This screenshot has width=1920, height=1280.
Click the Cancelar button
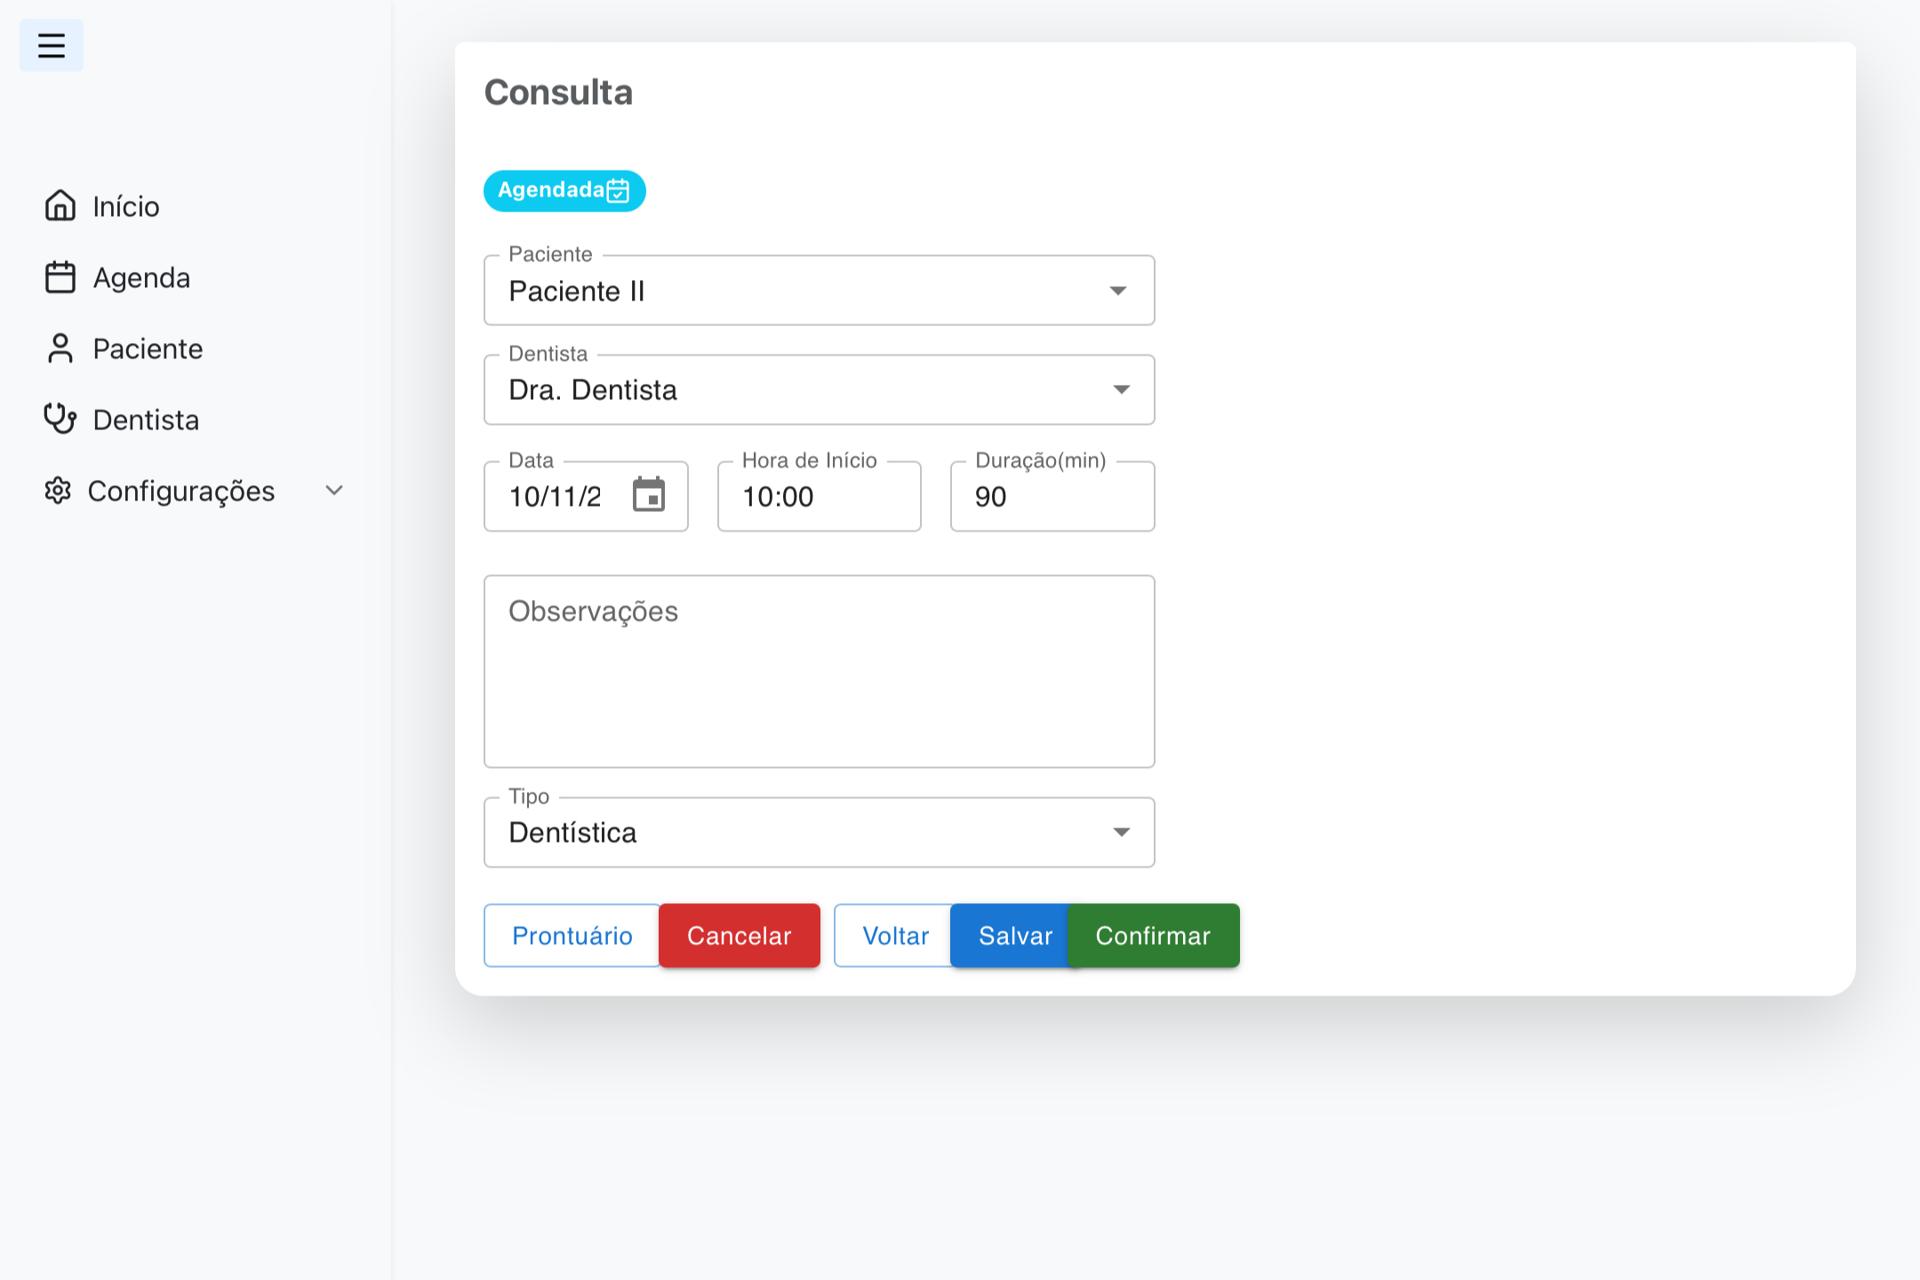point(739,936)
